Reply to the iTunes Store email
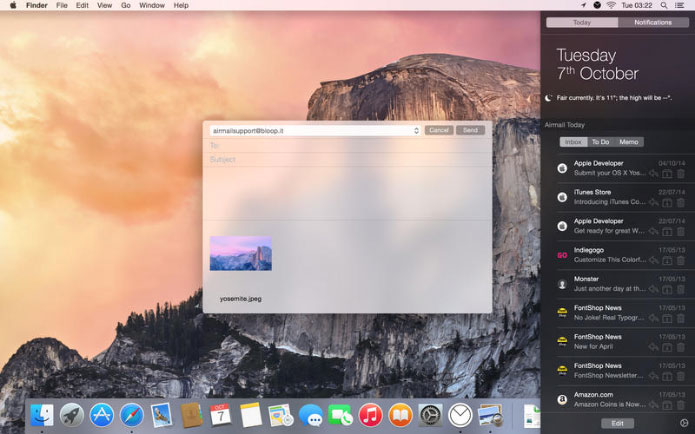 coord(654,202)
